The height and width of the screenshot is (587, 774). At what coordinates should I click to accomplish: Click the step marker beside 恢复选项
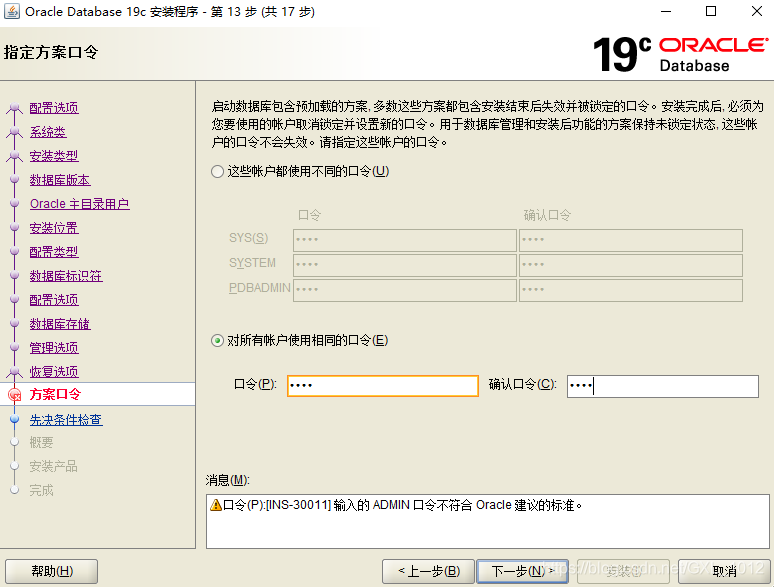[15, 371]
